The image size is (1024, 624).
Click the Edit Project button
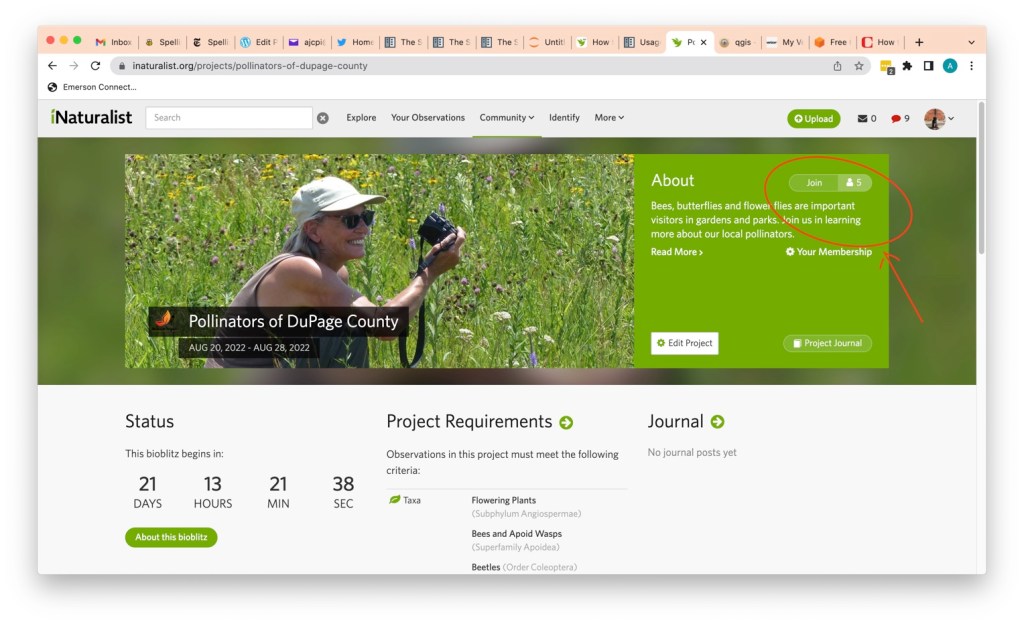[x=684, y=343]
